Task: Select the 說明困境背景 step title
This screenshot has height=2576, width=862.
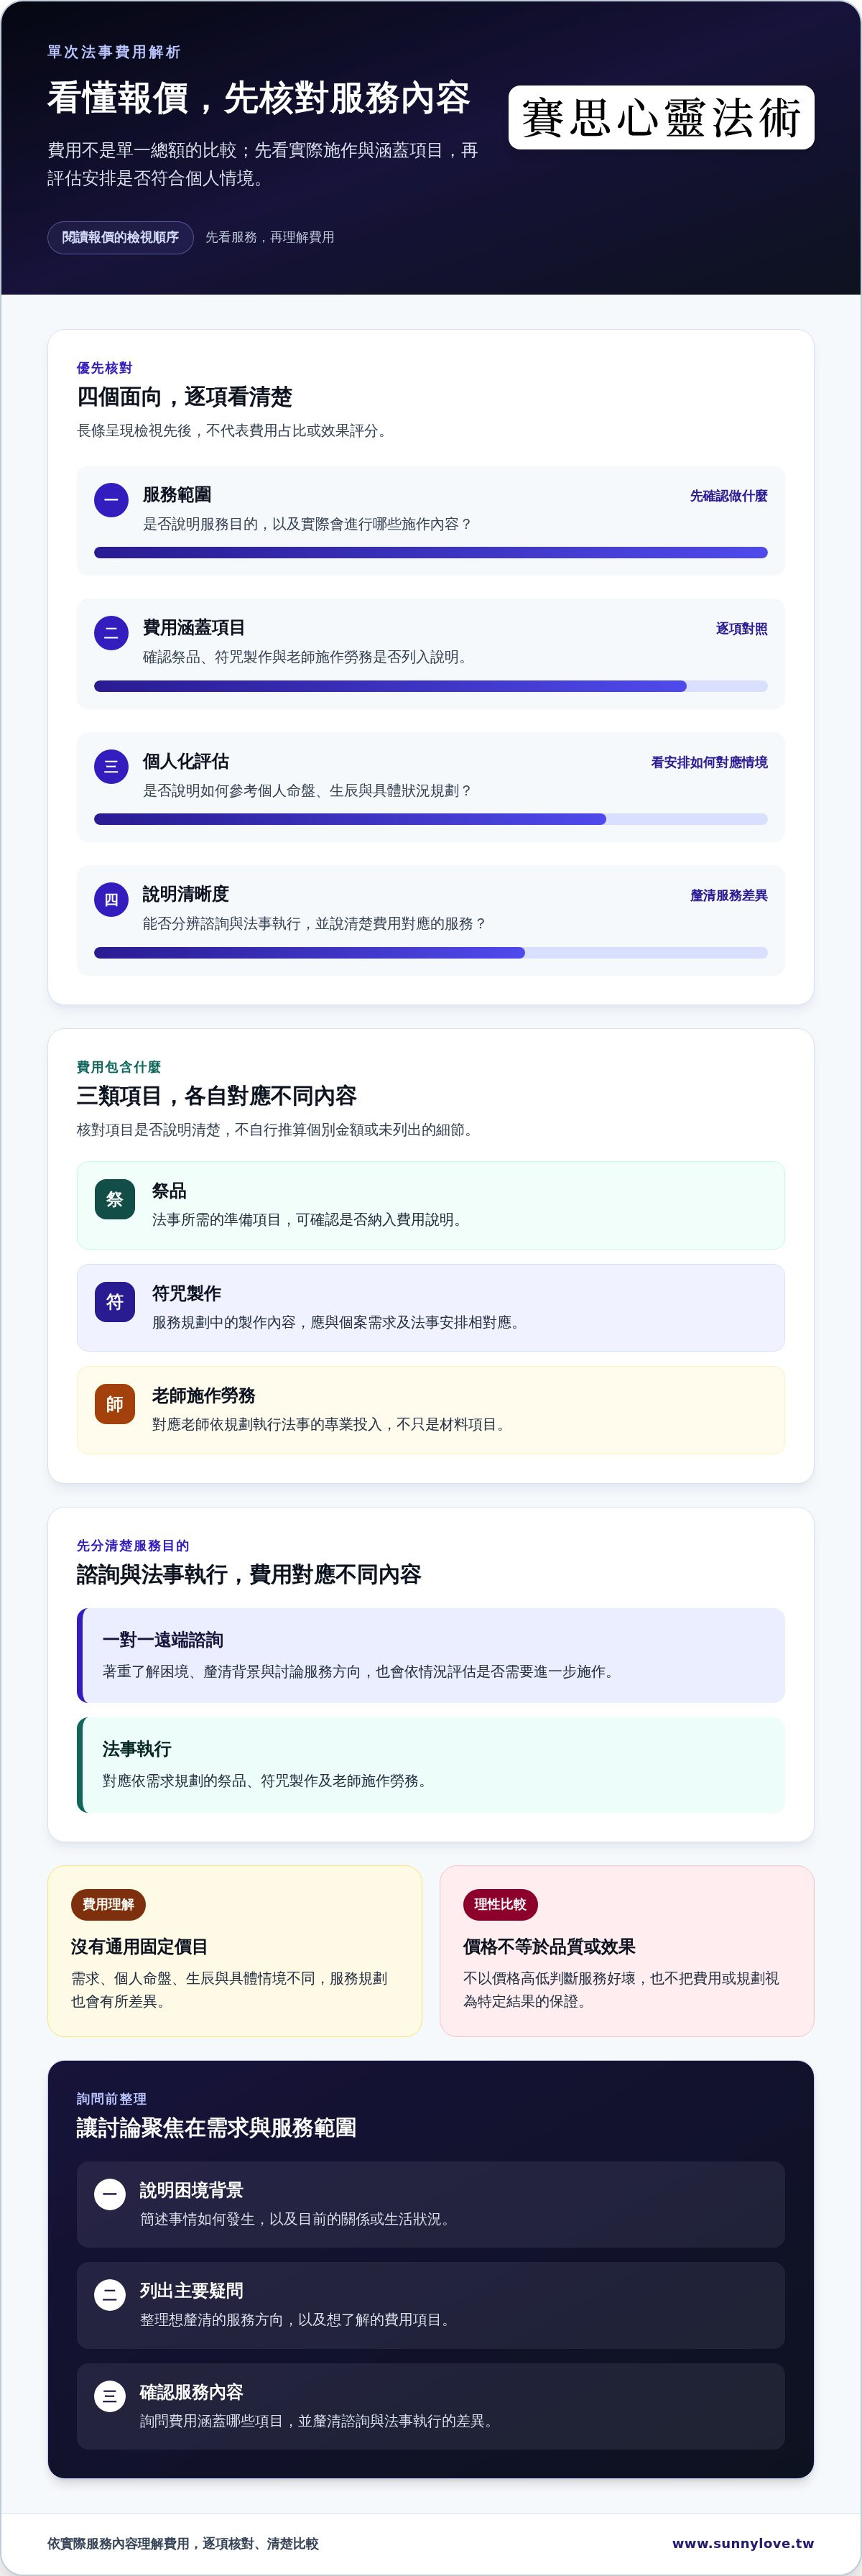Action: tap(192, 2190)
